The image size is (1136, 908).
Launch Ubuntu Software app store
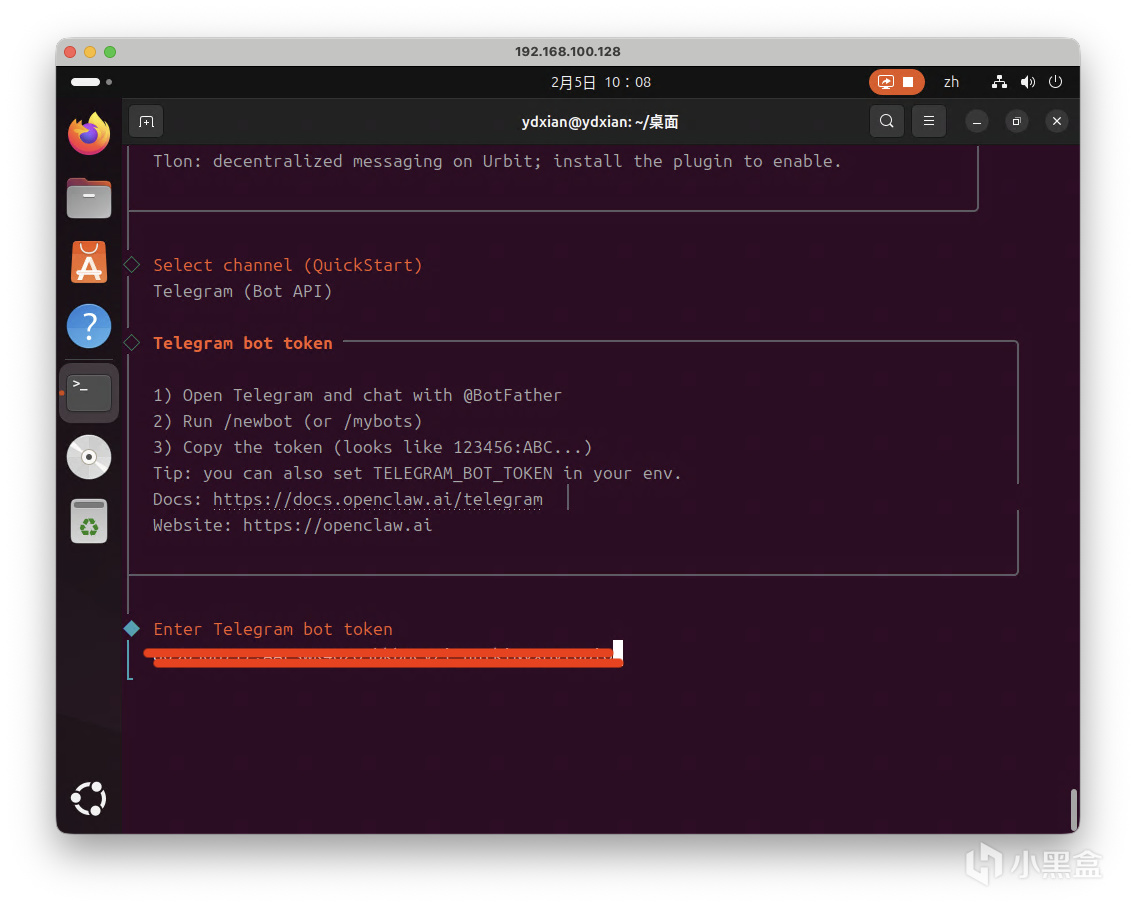pos(89,262)
